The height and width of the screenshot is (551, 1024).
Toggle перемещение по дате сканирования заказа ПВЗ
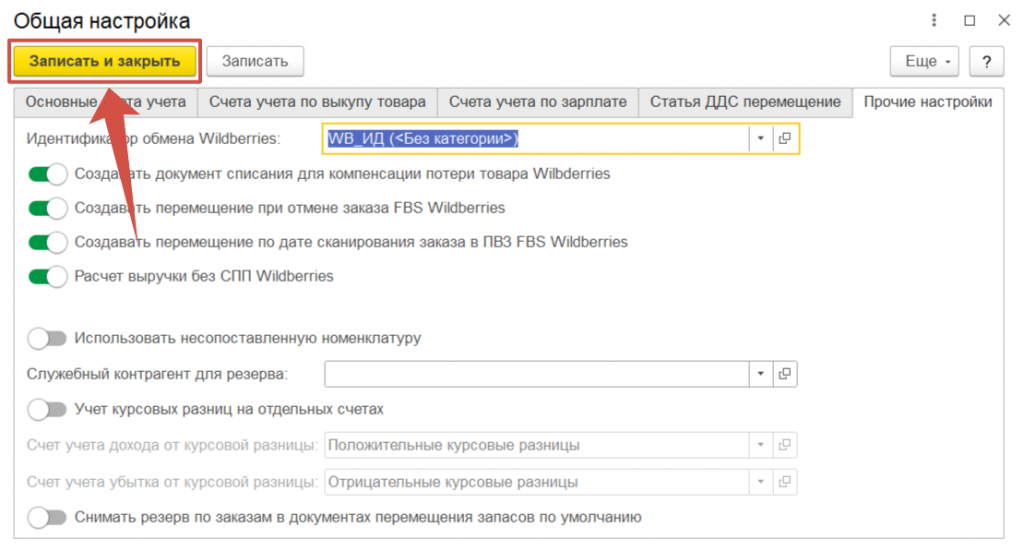pyautogui.click(x=47, y=243)
